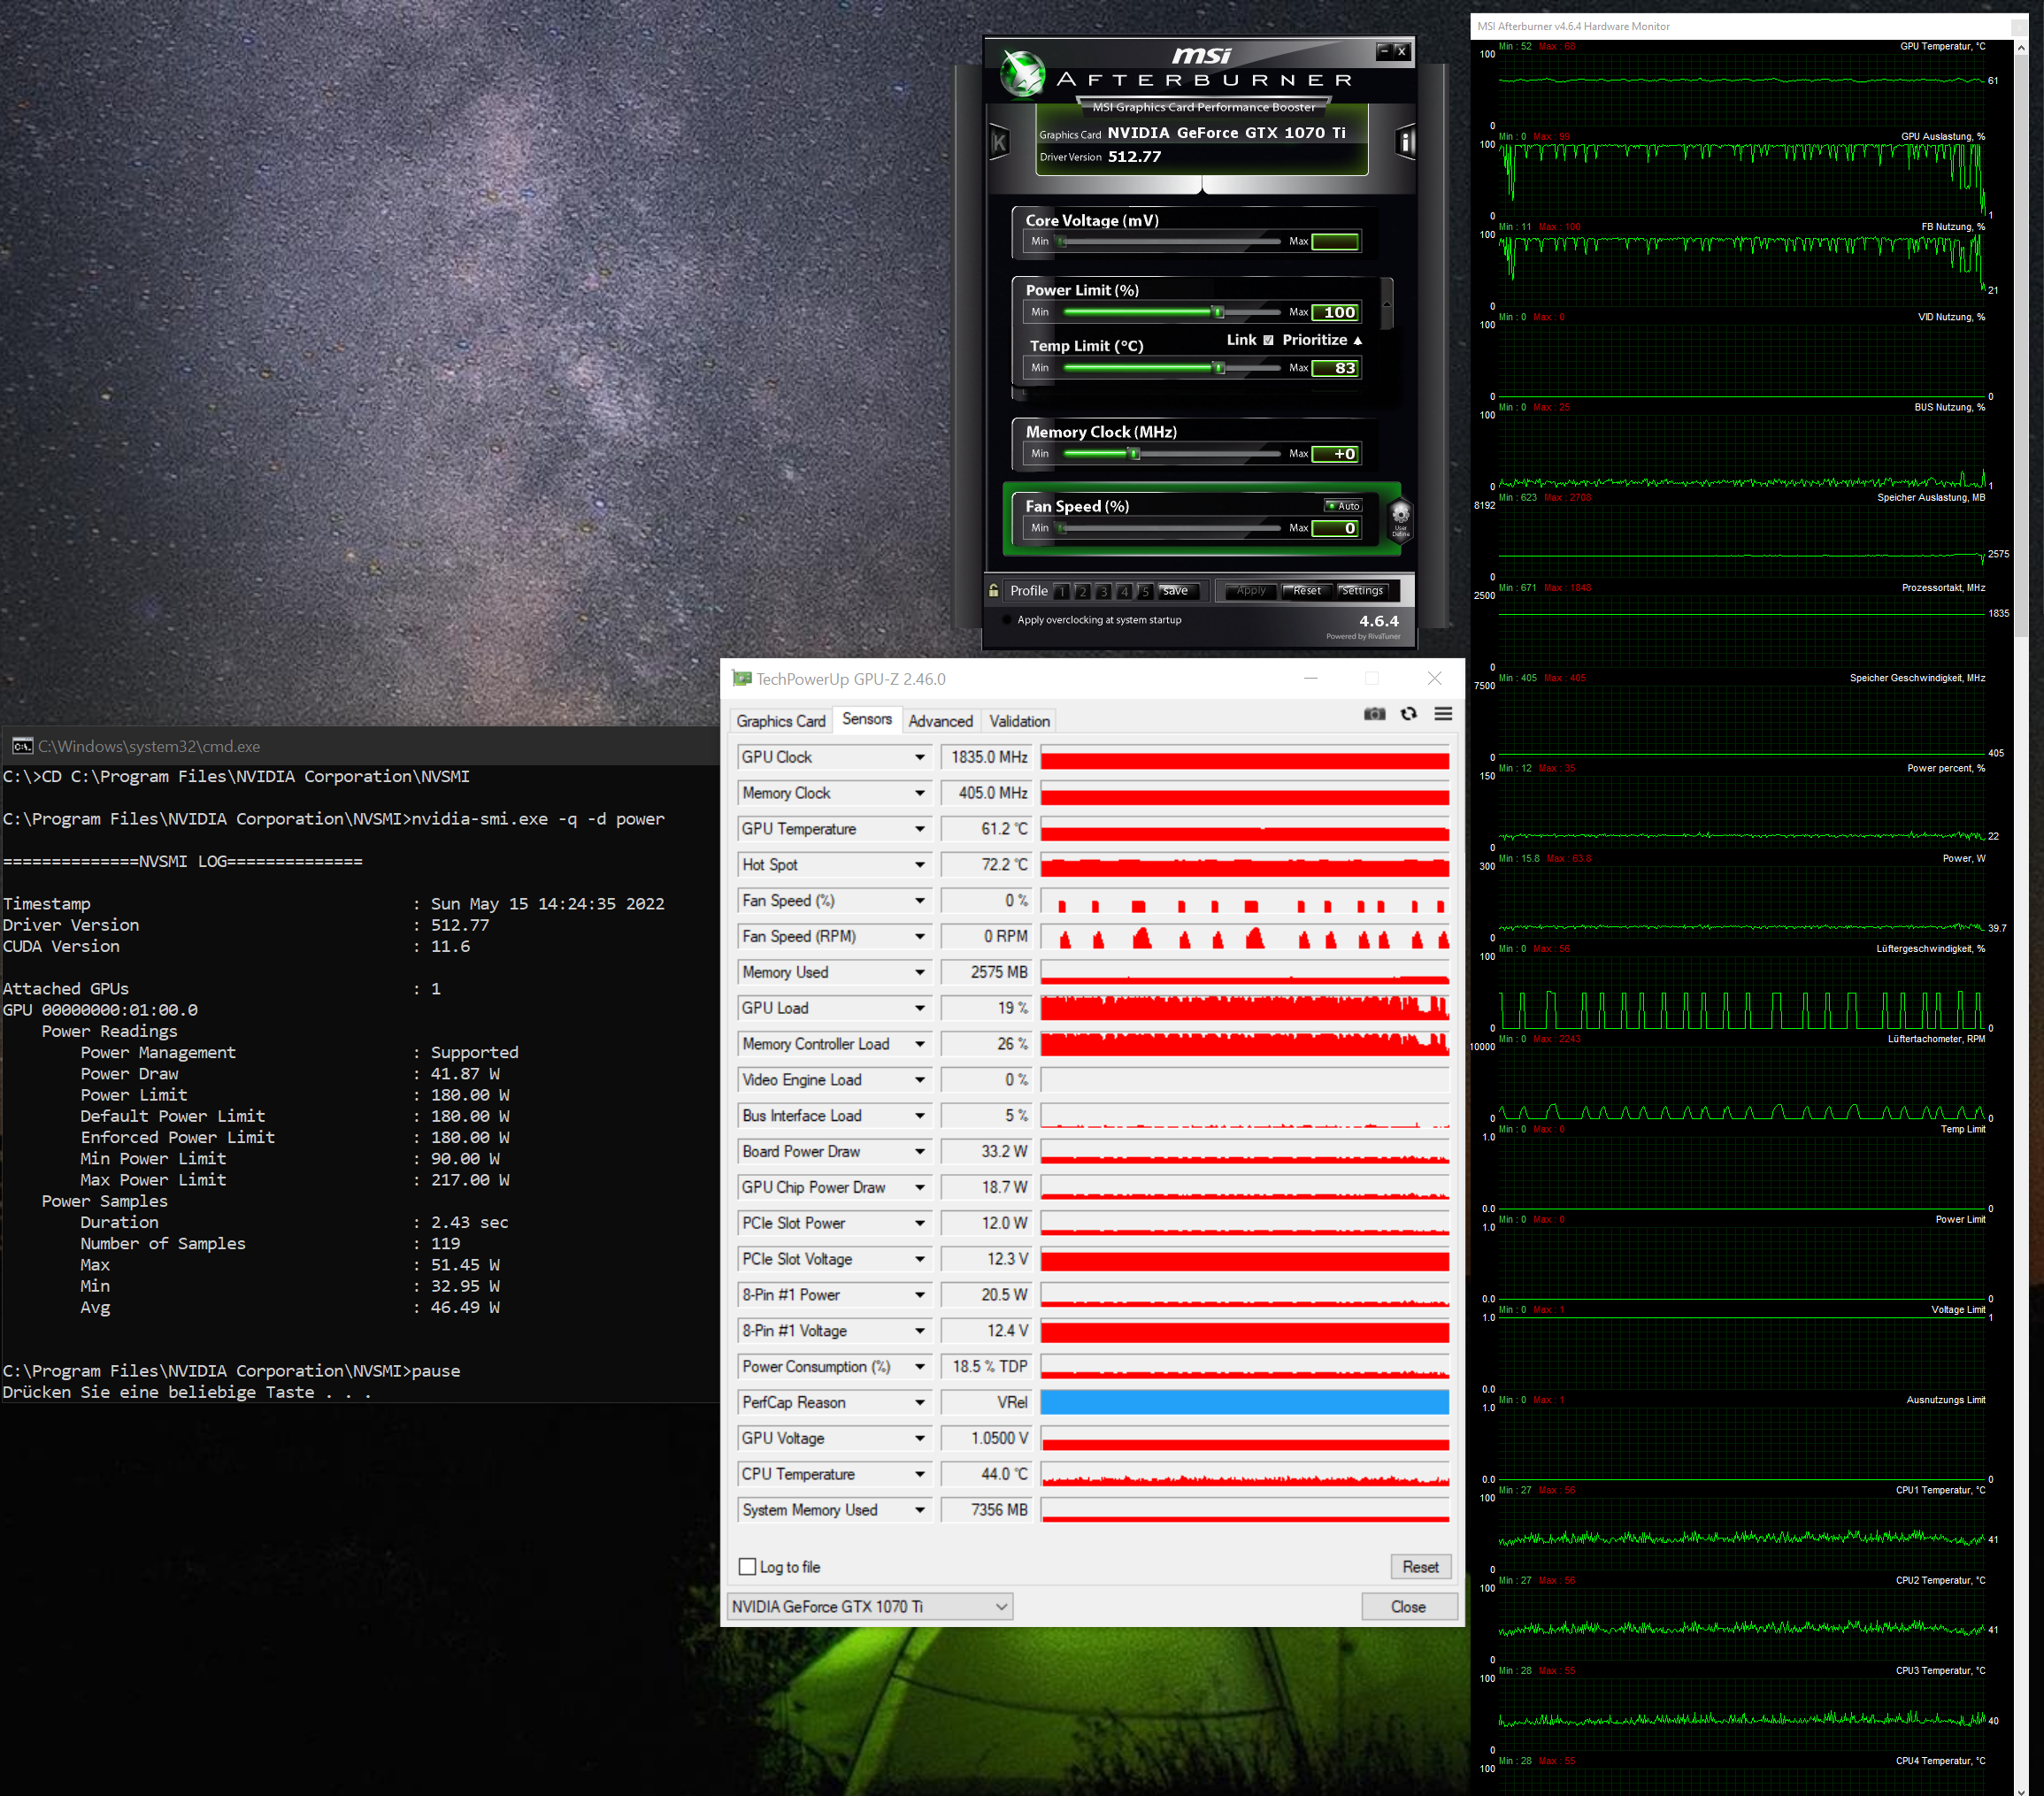Take a GPU-Z screenshot with camera icon

(1374, 714)
